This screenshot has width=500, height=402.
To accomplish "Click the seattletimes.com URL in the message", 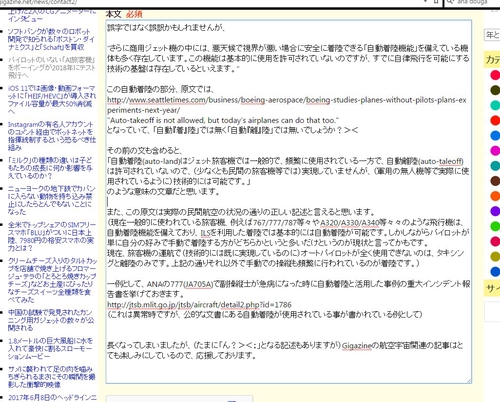I will point(287,105).
